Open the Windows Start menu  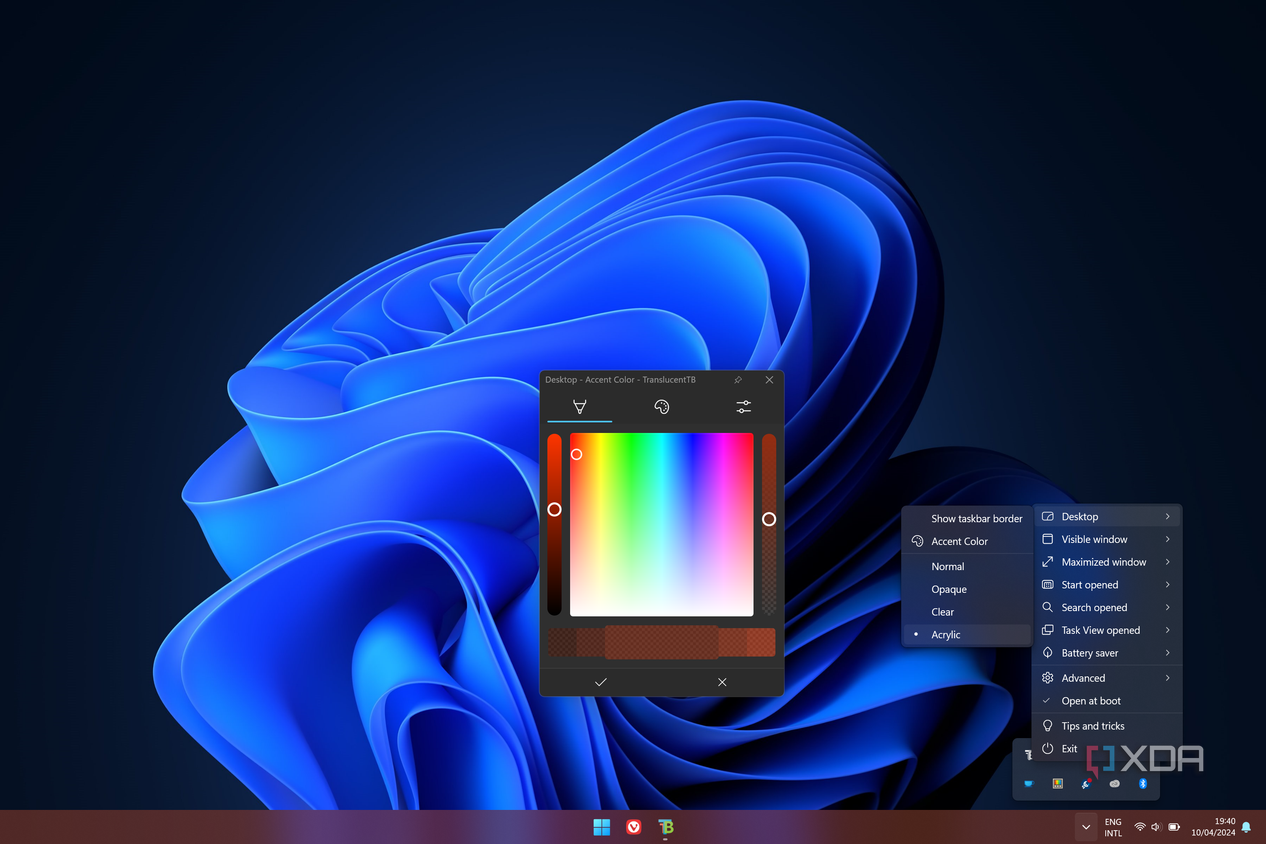click(x=601, y=827)
